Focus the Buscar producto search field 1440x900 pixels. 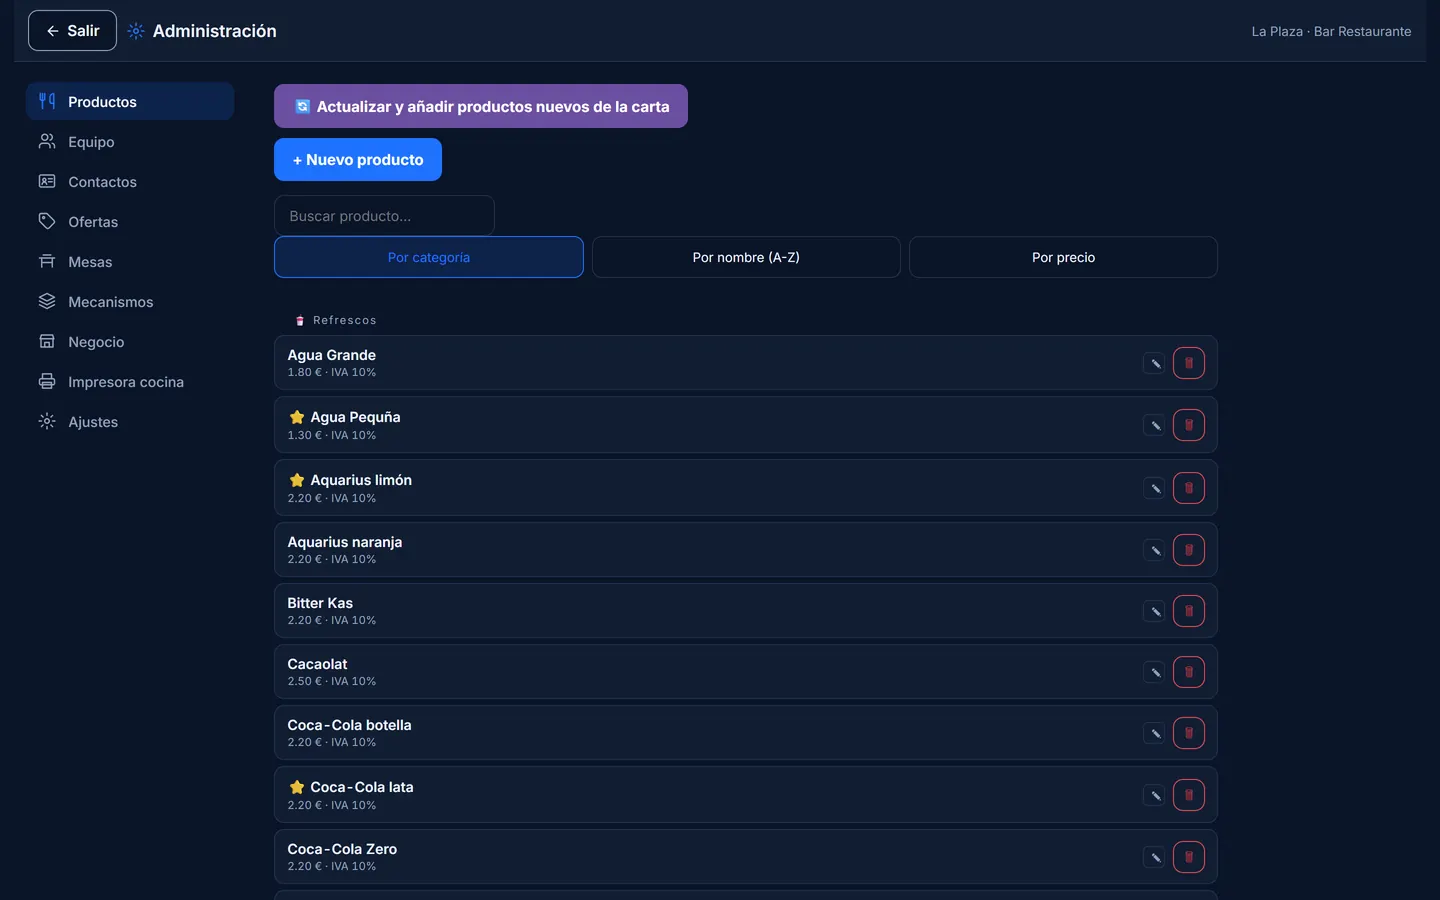[384, 215]
